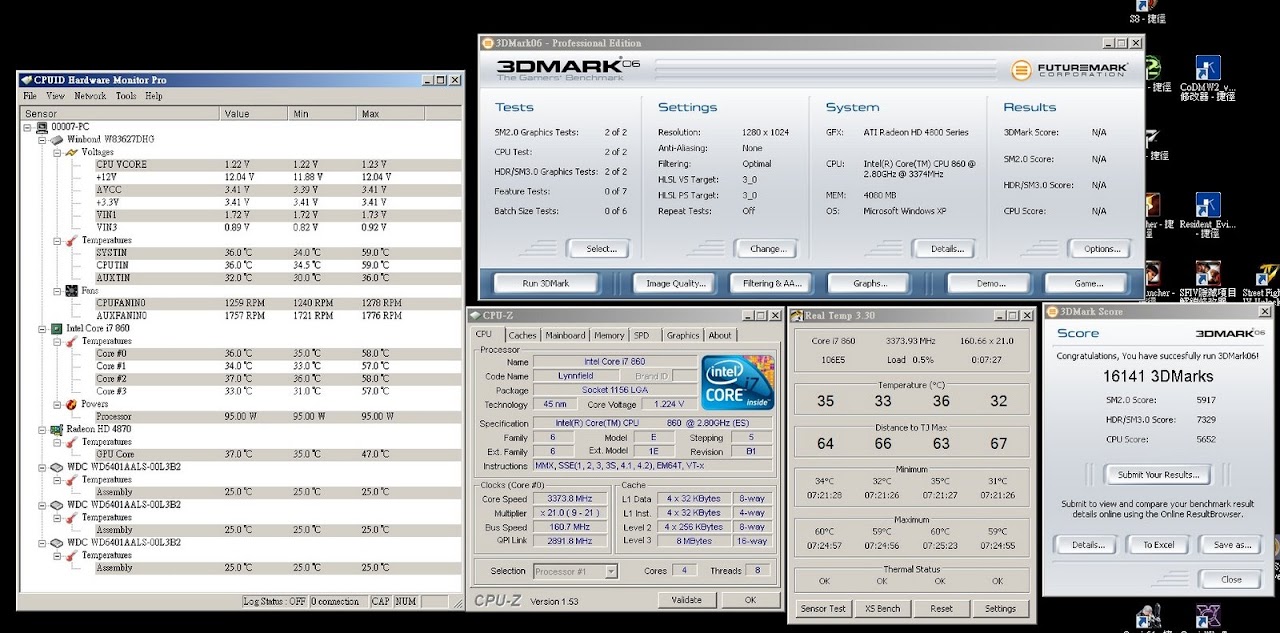1280x633 pixels.
Task: Collapse the Voltages node
Action: 57,153
